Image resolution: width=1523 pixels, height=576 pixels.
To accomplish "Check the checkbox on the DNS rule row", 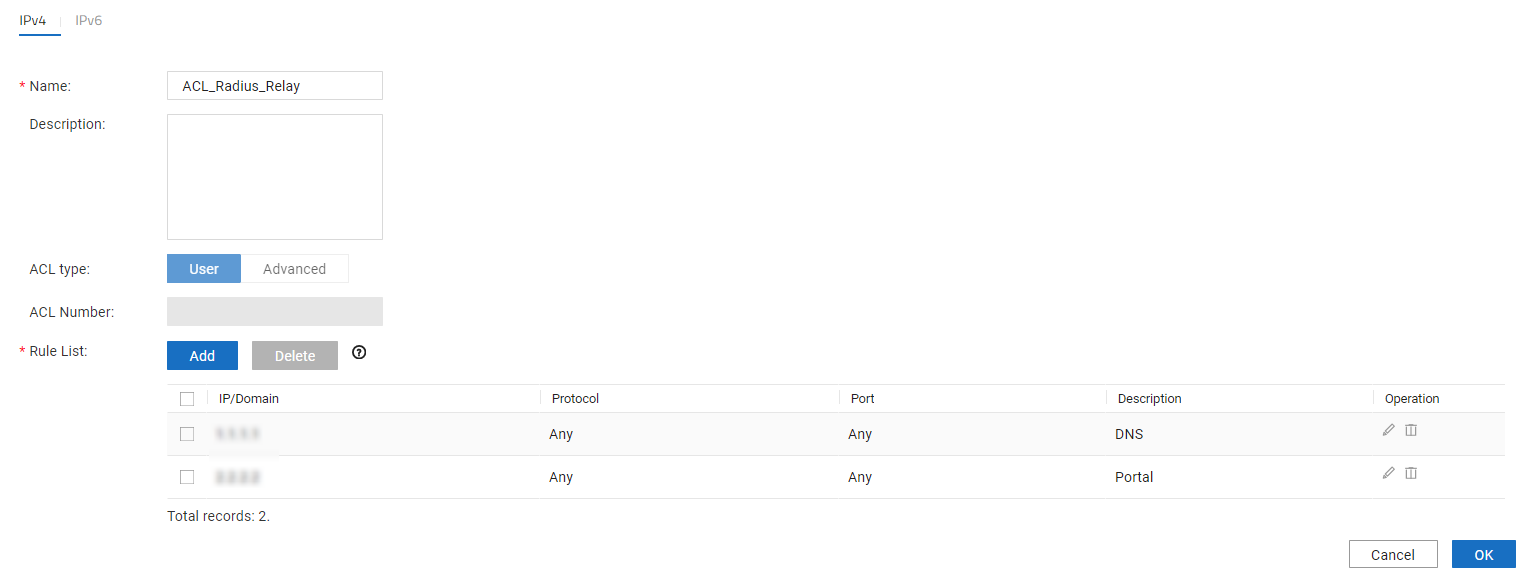I will [187, 433].
